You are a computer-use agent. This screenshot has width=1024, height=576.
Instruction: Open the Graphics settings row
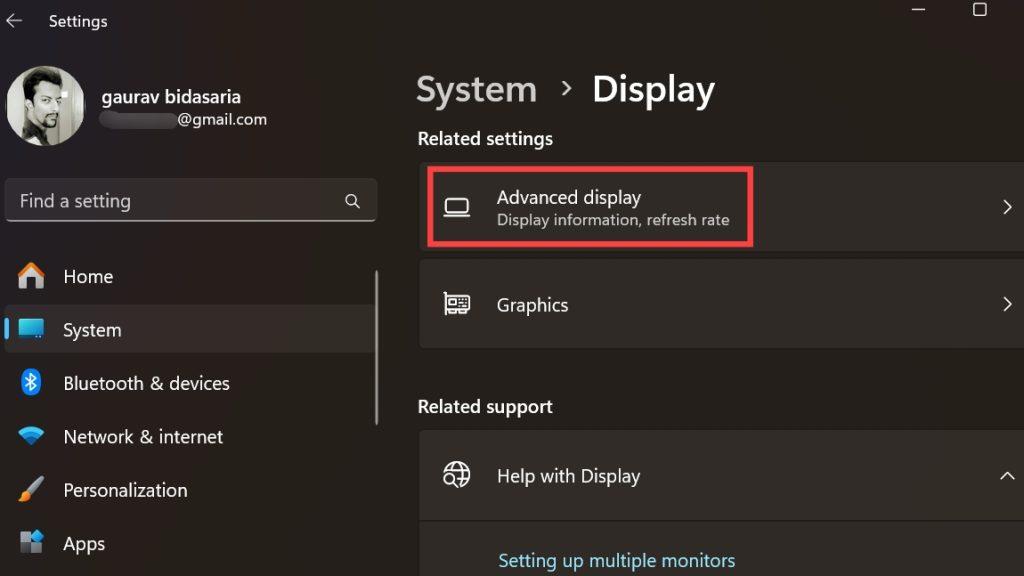tap(721, 304)
